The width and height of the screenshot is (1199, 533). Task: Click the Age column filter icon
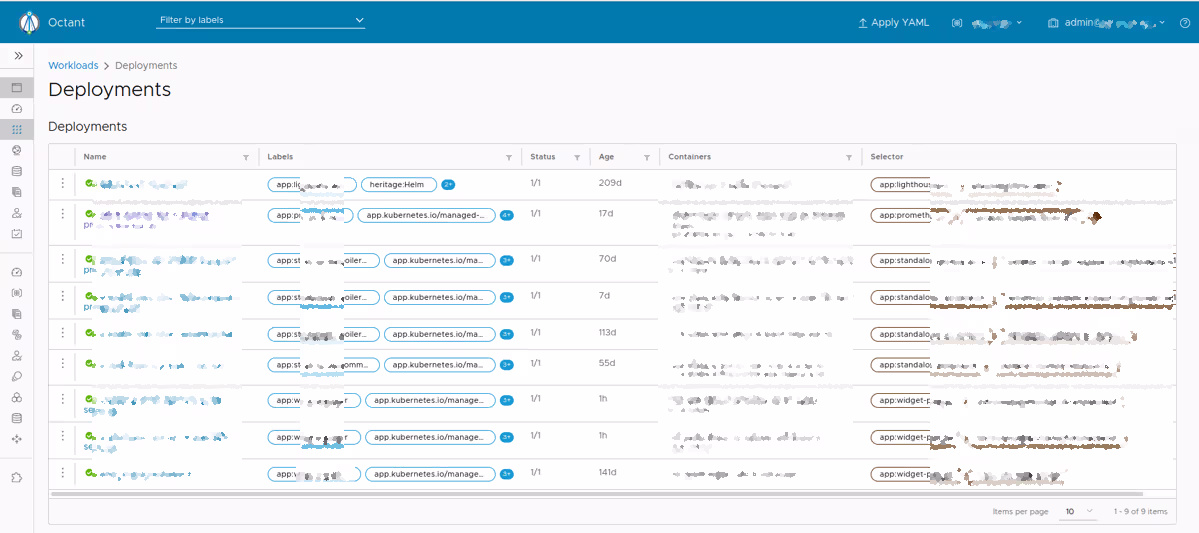click(x=647, y=158)
